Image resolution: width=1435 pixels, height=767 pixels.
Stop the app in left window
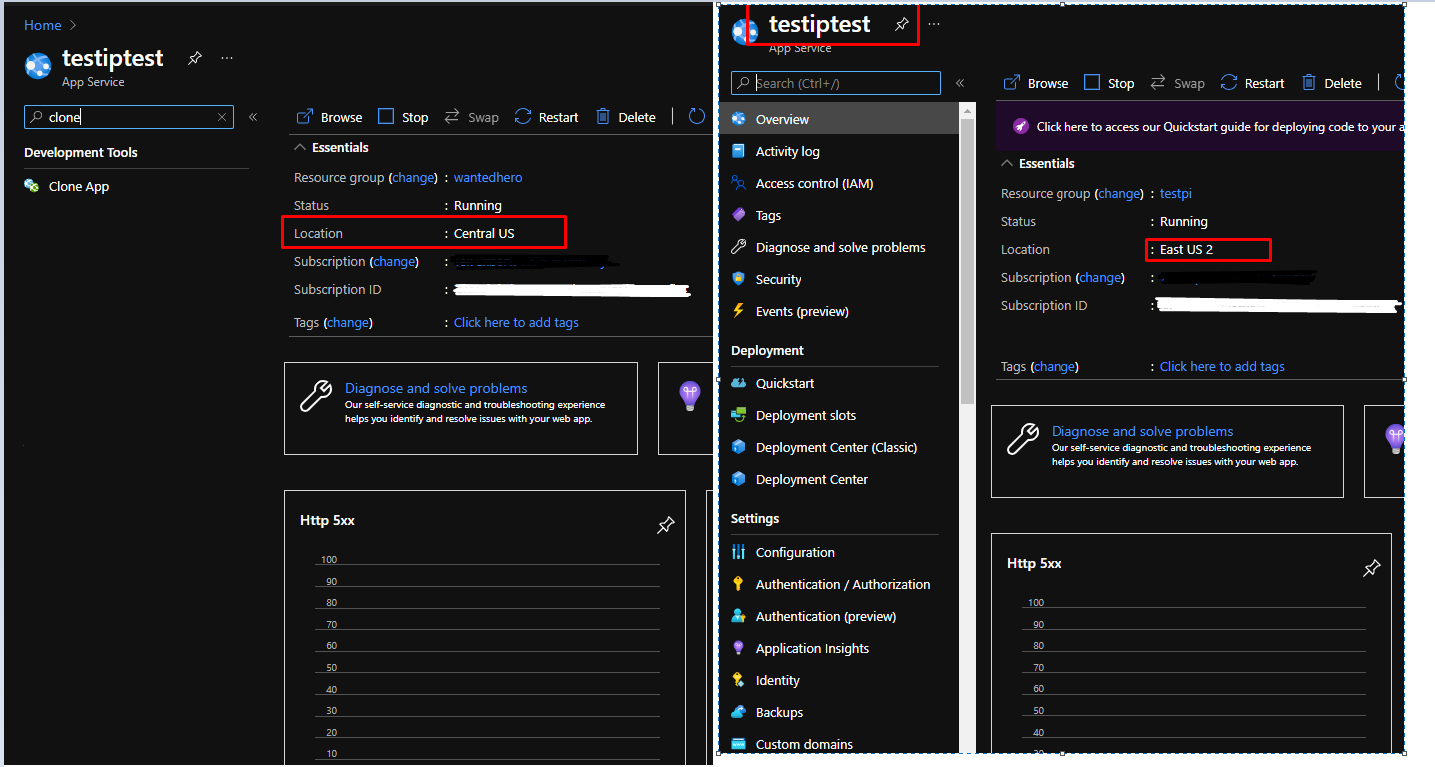tap(403, 117)
